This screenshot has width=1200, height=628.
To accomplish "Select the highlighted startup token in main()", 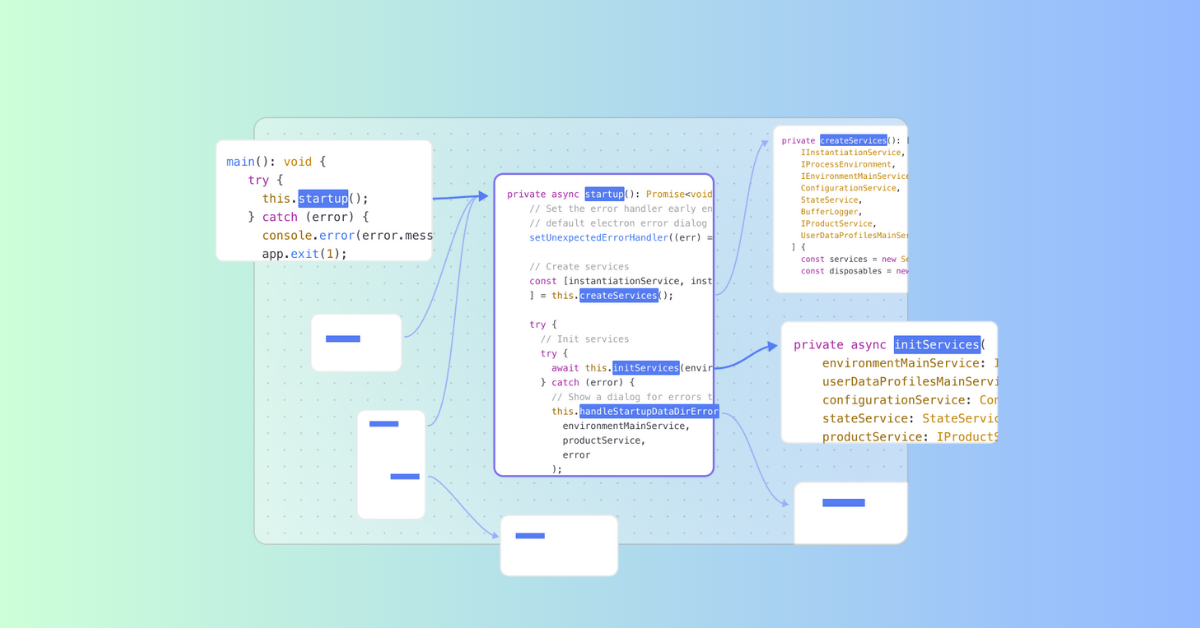I will tap(324, 198).
